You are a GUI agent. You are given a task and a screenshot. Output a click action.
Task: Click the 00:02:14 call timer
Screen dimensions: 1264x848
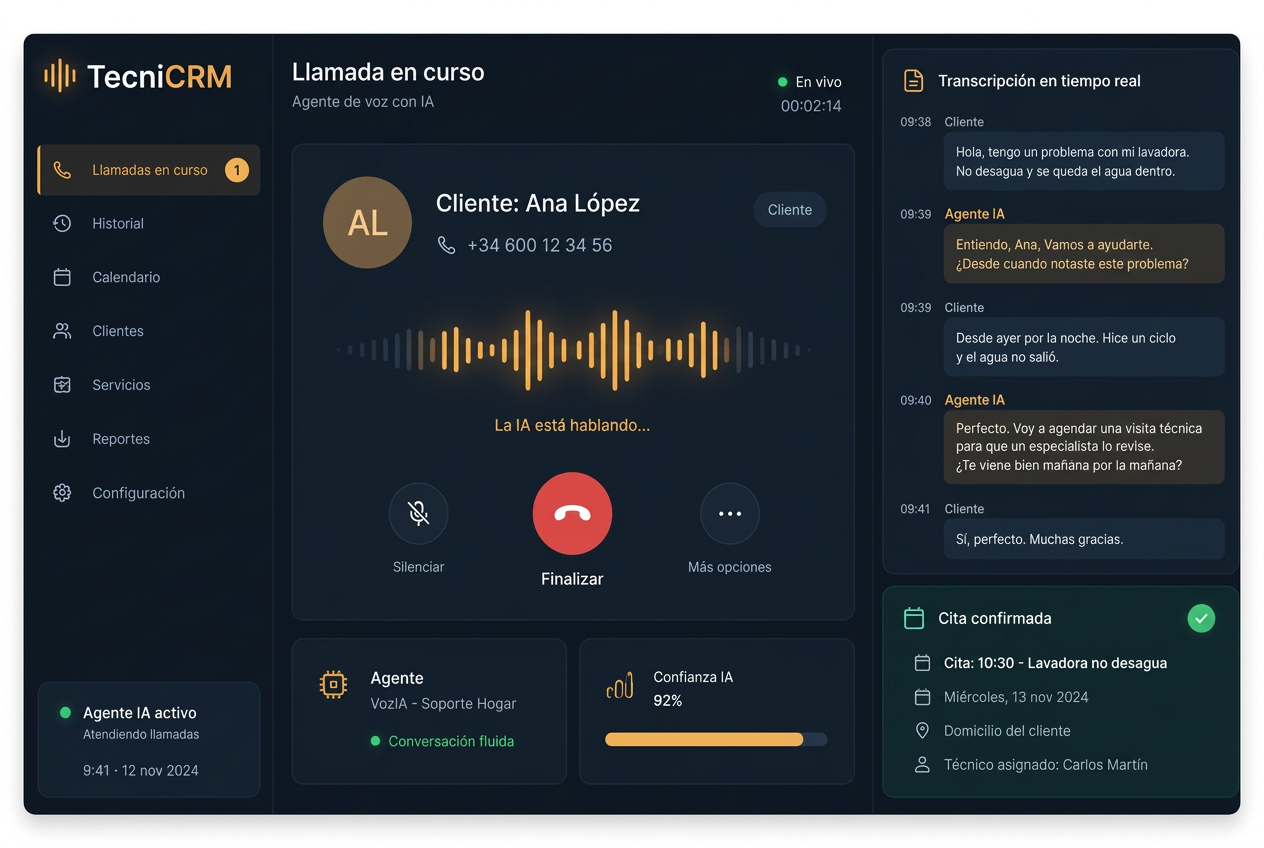point(811,106)
